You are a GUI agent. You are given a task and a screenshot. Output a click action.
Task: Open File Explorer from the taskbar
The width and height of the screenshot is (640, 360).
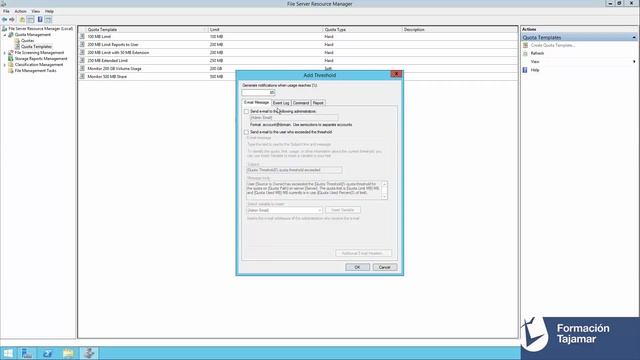point(68,353)
